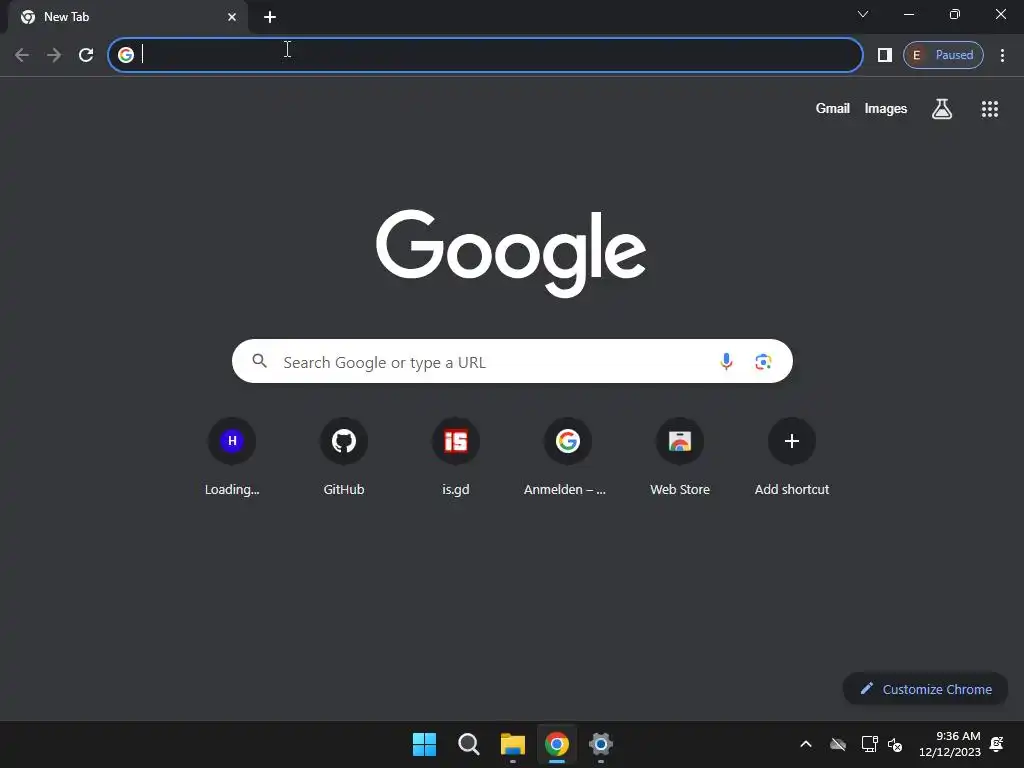Open the Google apps grid
The image size is (1024, 768).
990,109
